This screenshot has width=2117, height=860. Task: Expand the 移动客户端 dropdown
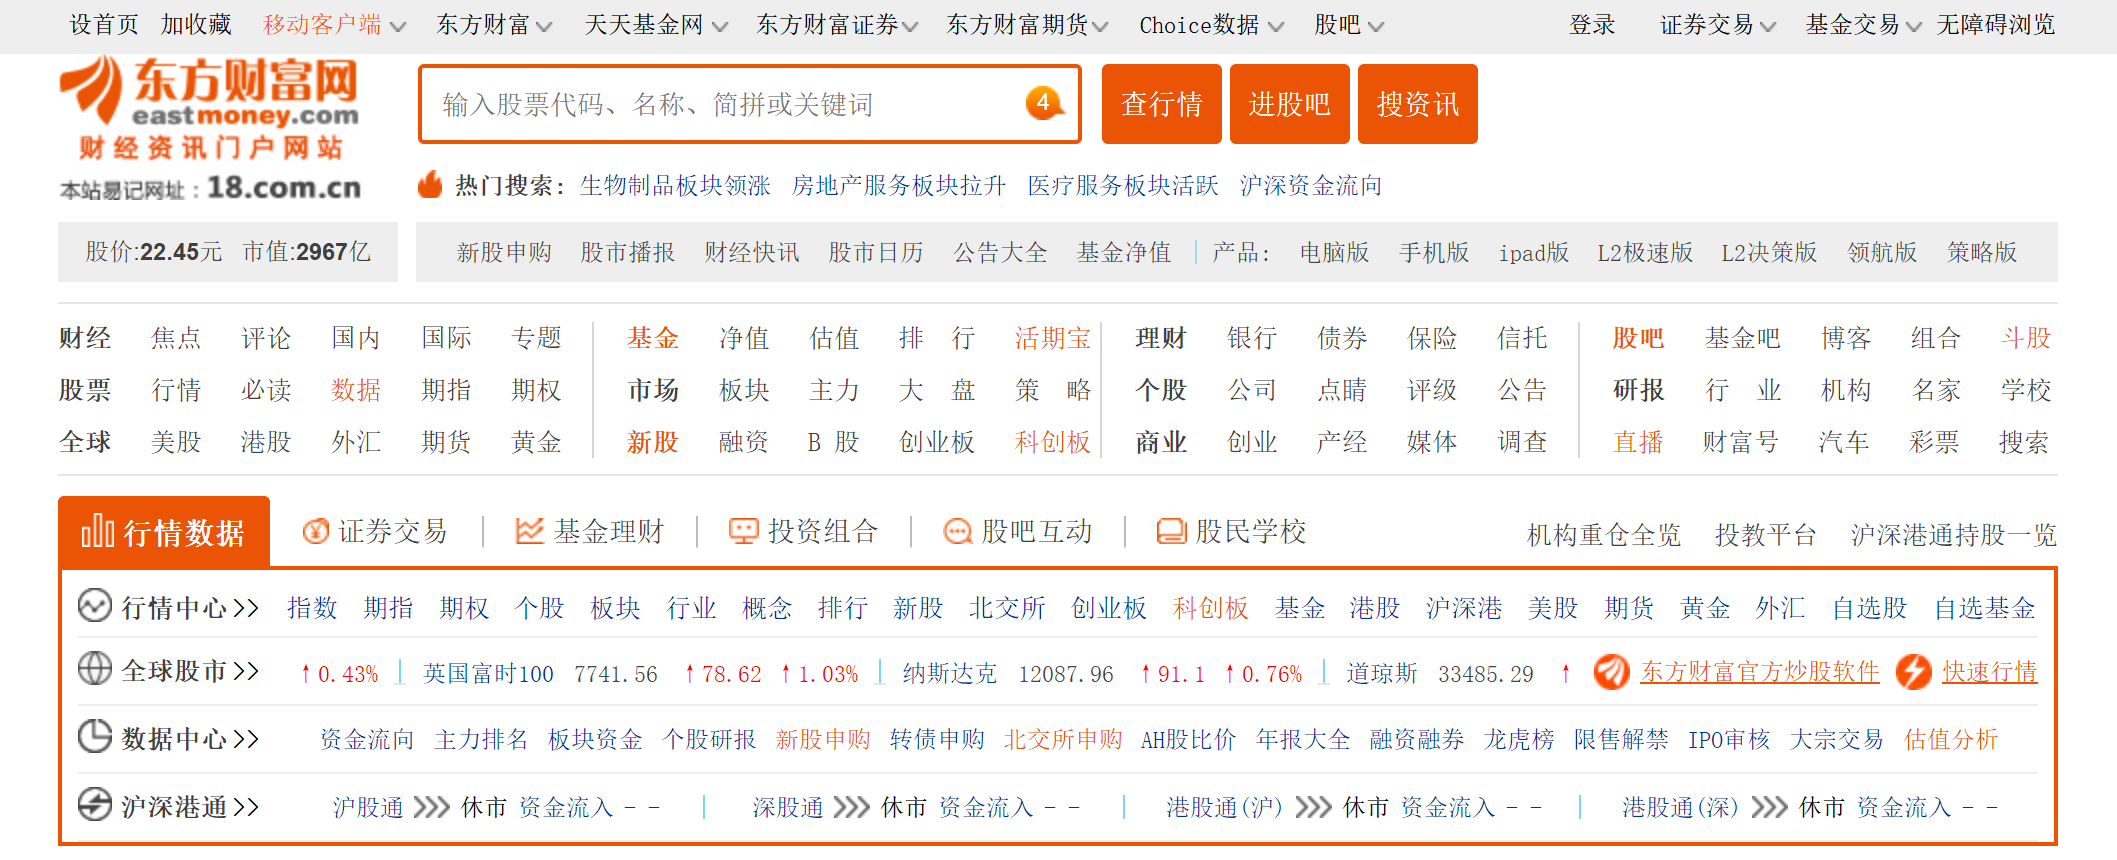click(398, 27)
